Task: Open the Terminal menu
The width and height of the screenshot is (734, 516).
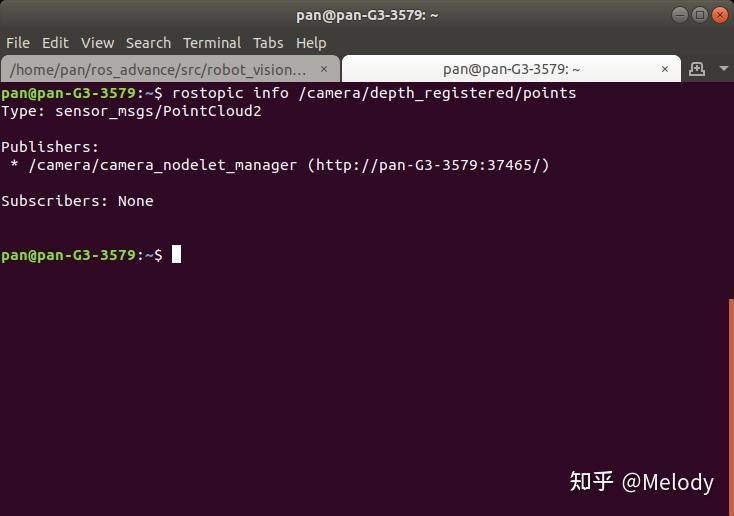Action: coord(212,43)
